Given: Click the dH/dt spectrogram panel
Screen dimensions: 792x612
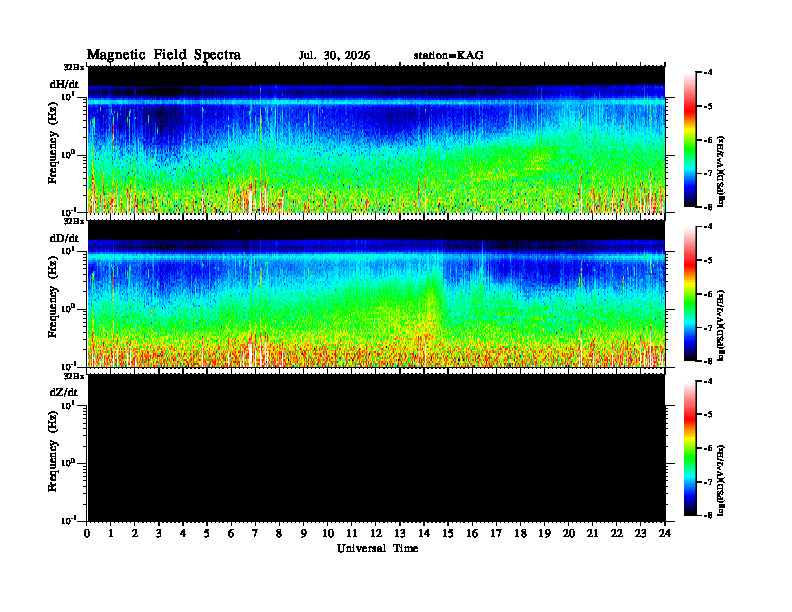Looking at the screenshot, I should tap(376, 139).
